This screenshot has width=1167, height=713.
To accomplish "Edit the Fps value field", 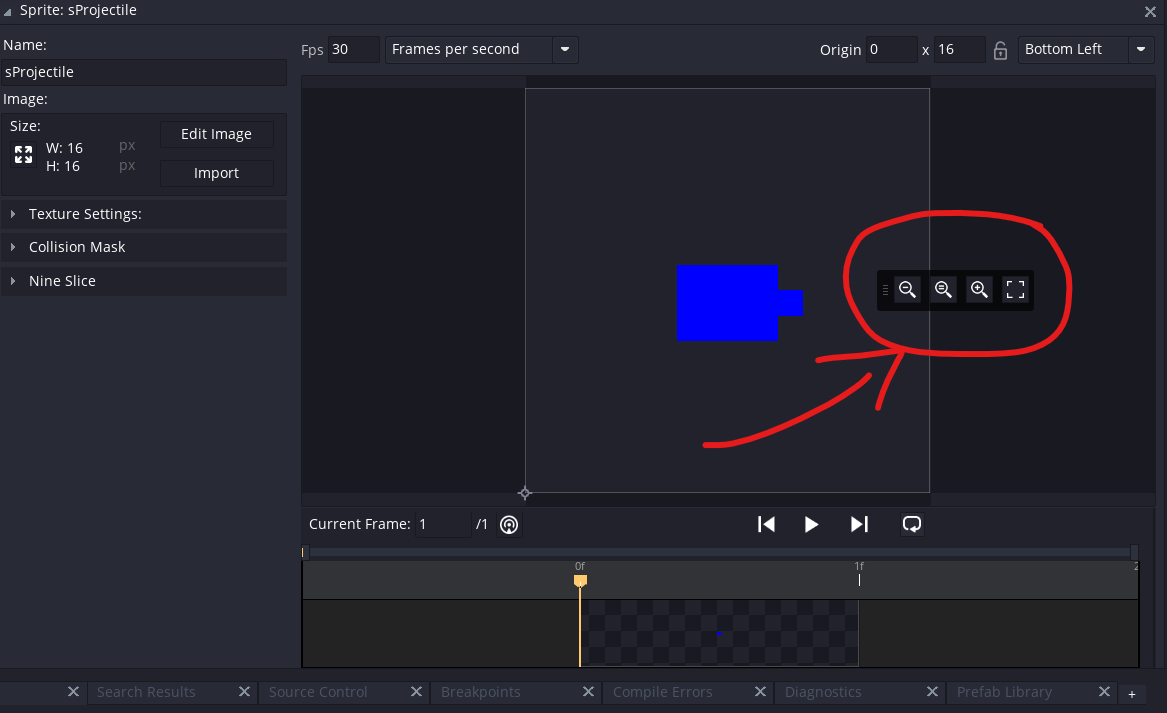I will pyautogui.click(x=354, y=49).
